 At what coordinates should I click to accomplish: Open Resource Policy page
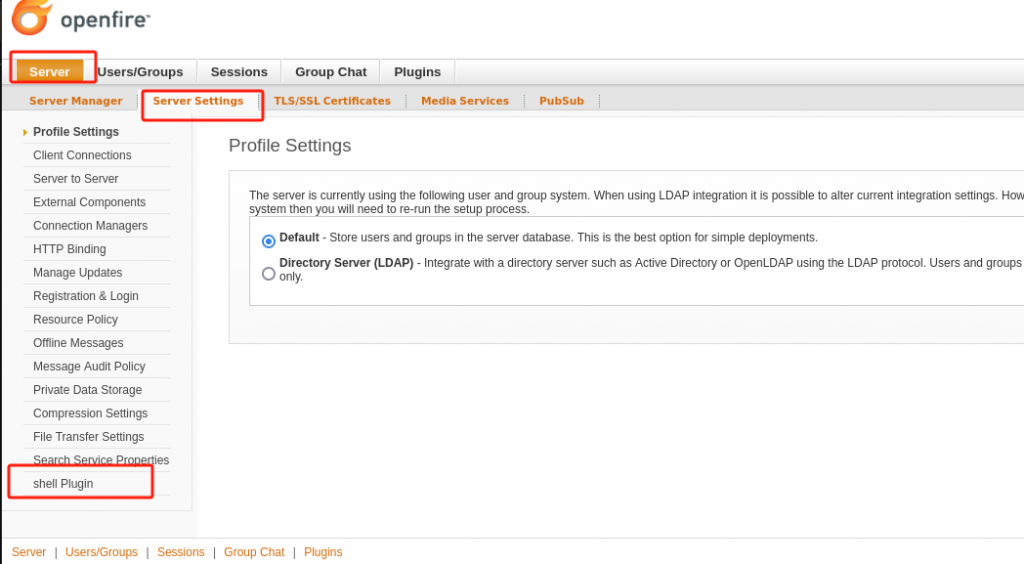(76, 320)
